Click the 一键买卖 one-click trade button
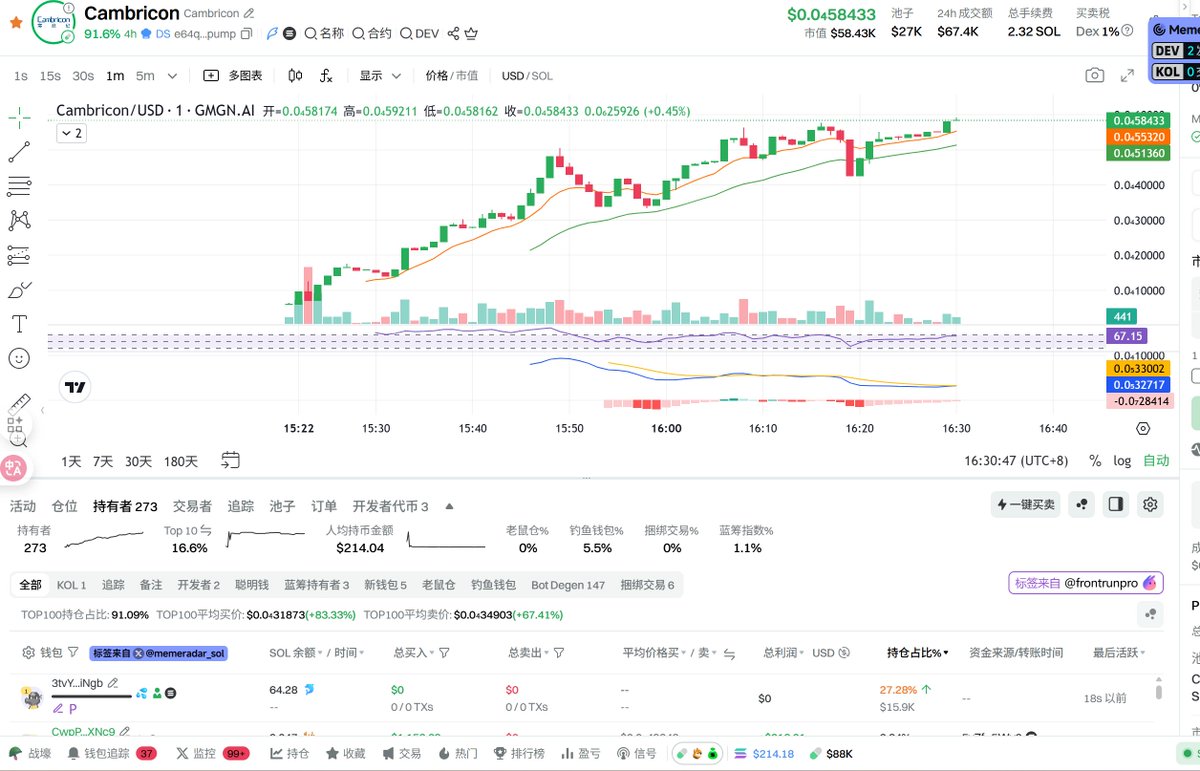1200x771 pixels. [x=1026, y=505]
